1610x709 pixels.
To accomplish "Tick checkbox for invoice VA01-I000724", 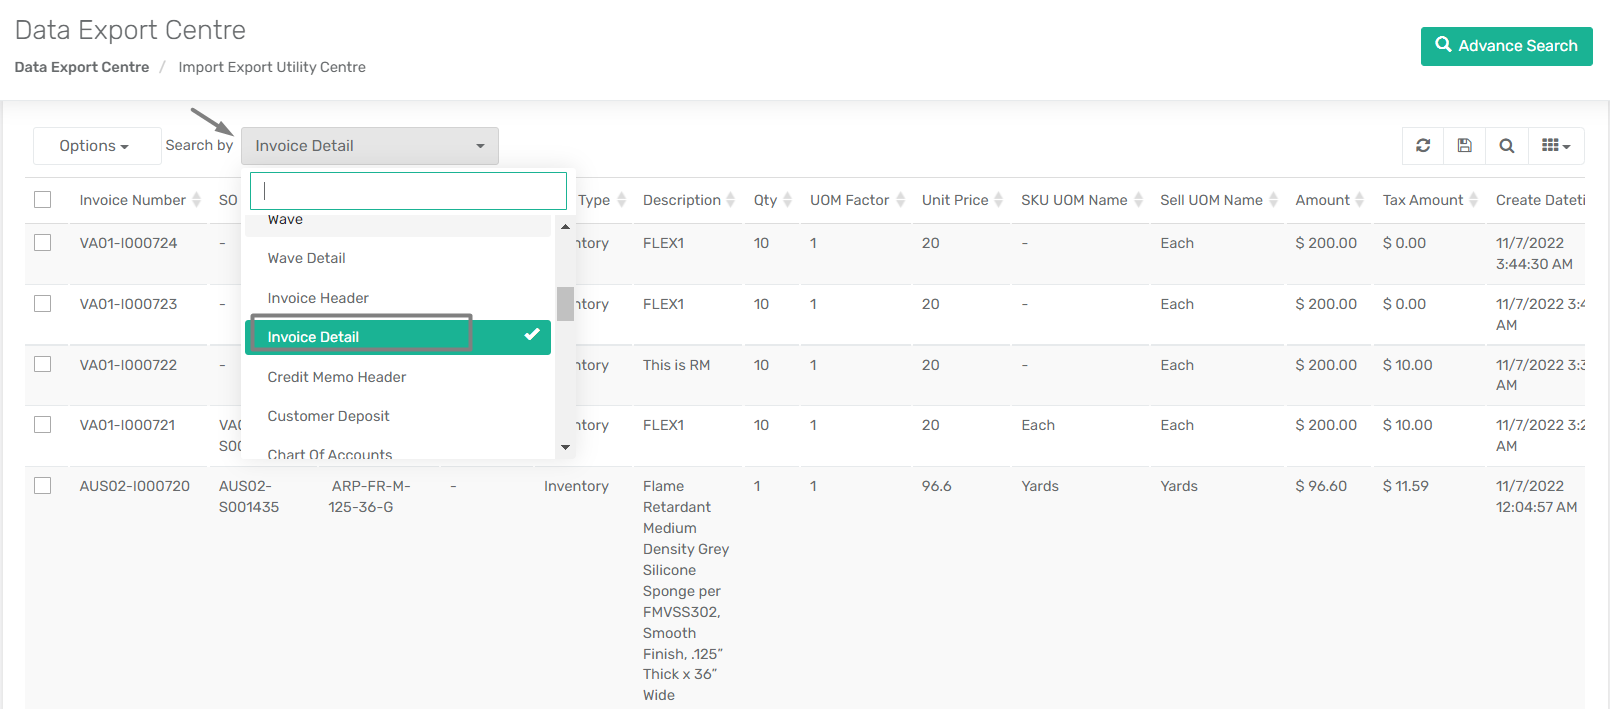I will click(42, 242).
